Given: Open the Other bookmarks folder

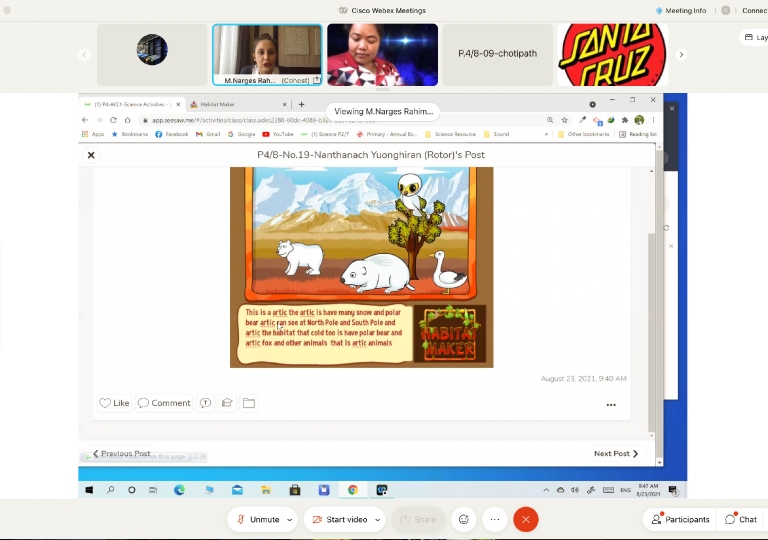Looking at the screenshot, I should 583,134.
